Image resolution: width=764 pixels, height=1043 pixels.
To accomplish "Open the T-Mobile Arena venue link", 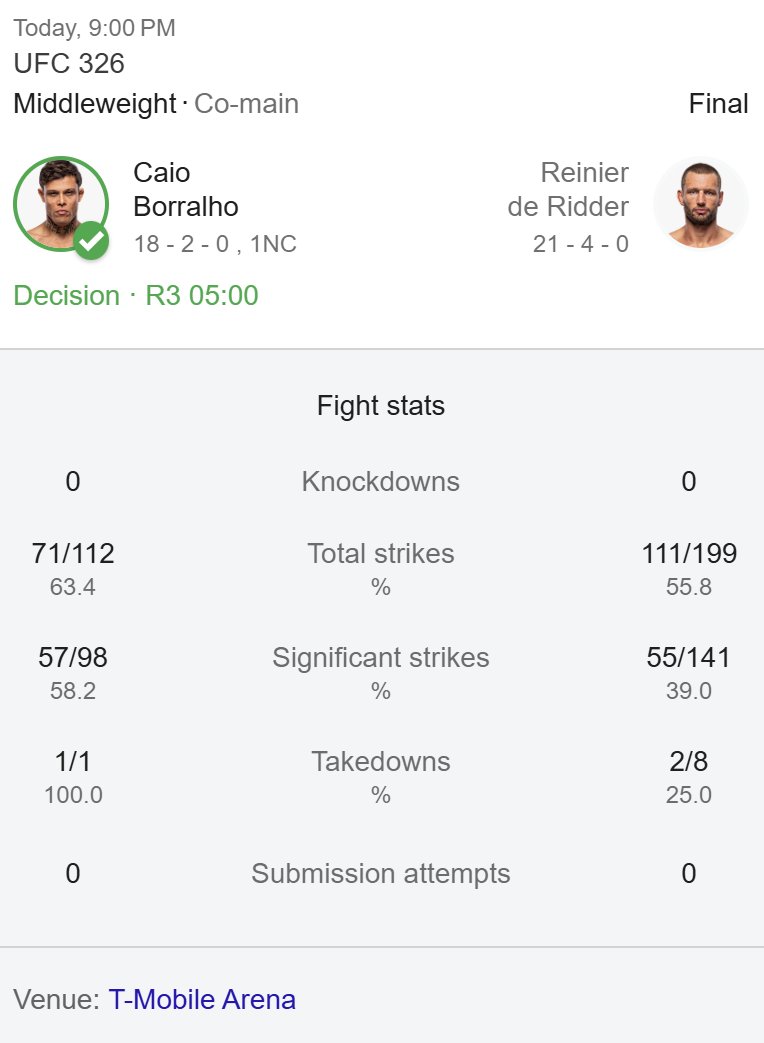I will coord(202,999).
